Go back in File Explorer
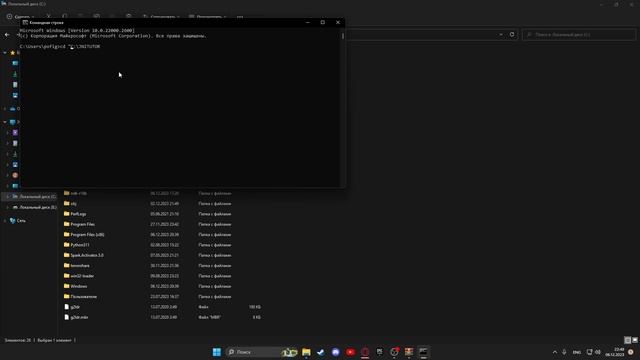Image resolution: width=640 pixels, height=360 pixels. tap(7, 35)
